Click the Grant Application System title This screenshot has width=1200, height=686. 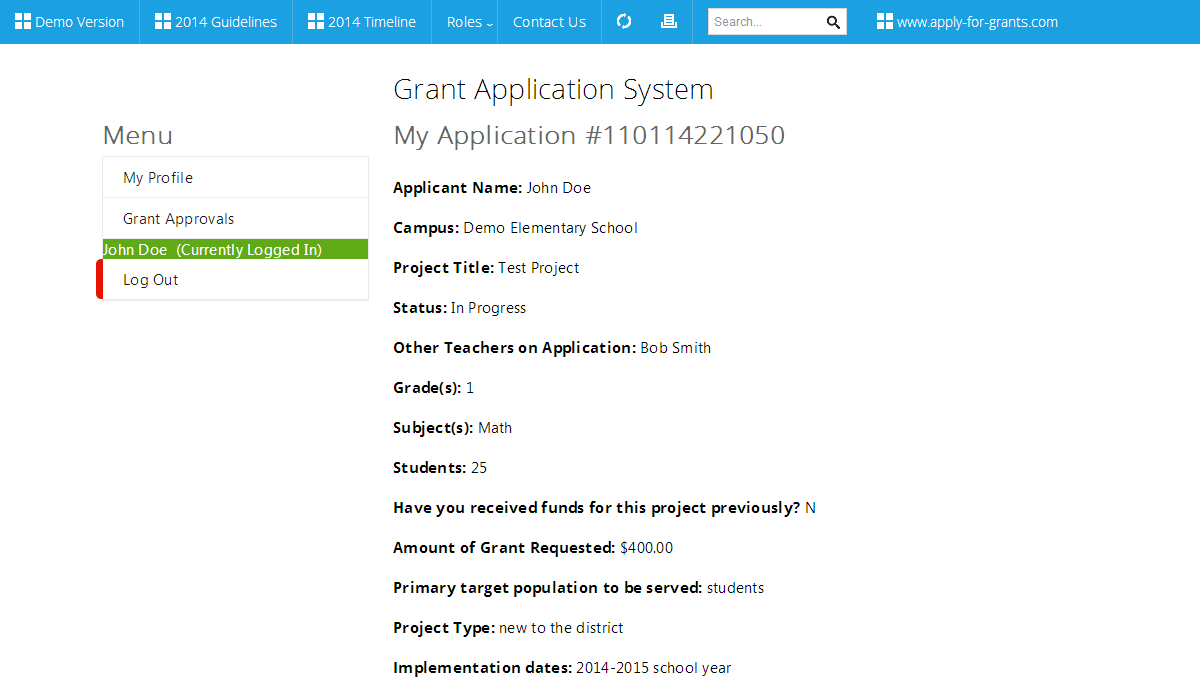553,89
